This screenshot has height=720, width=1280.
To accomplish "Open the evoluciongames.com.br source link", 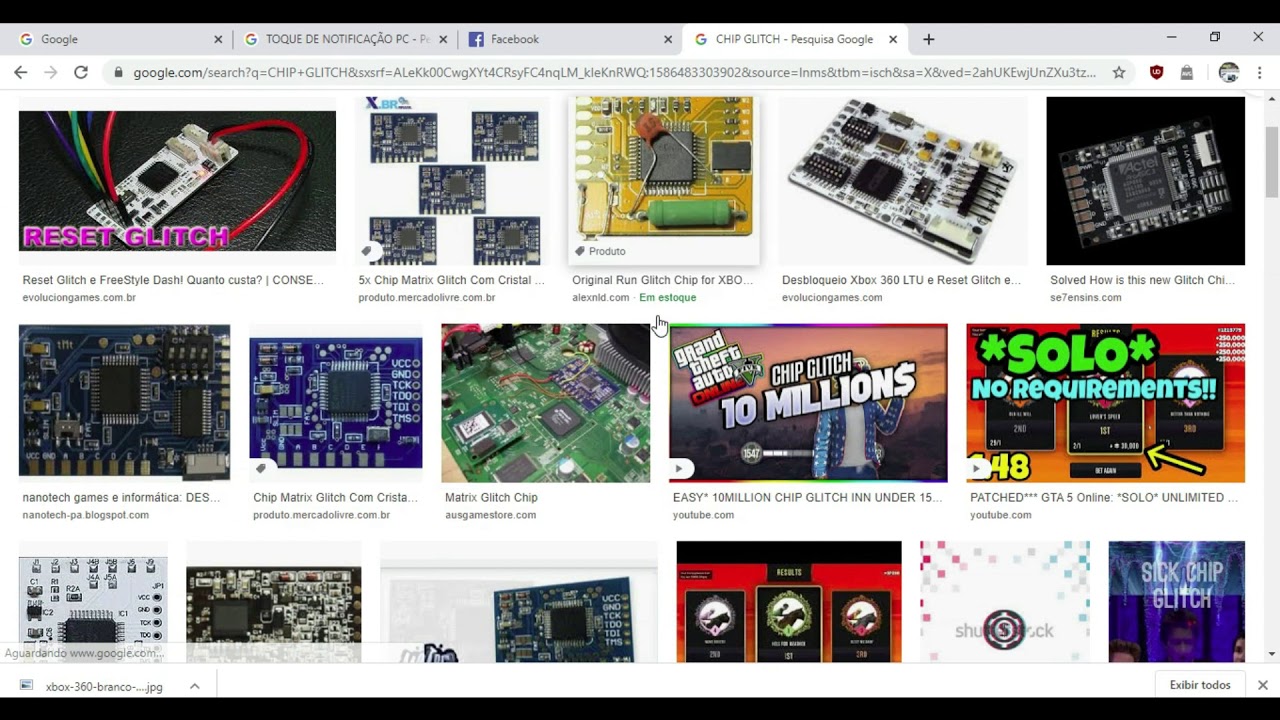I will pyautogui.click(x=79, y=298).
